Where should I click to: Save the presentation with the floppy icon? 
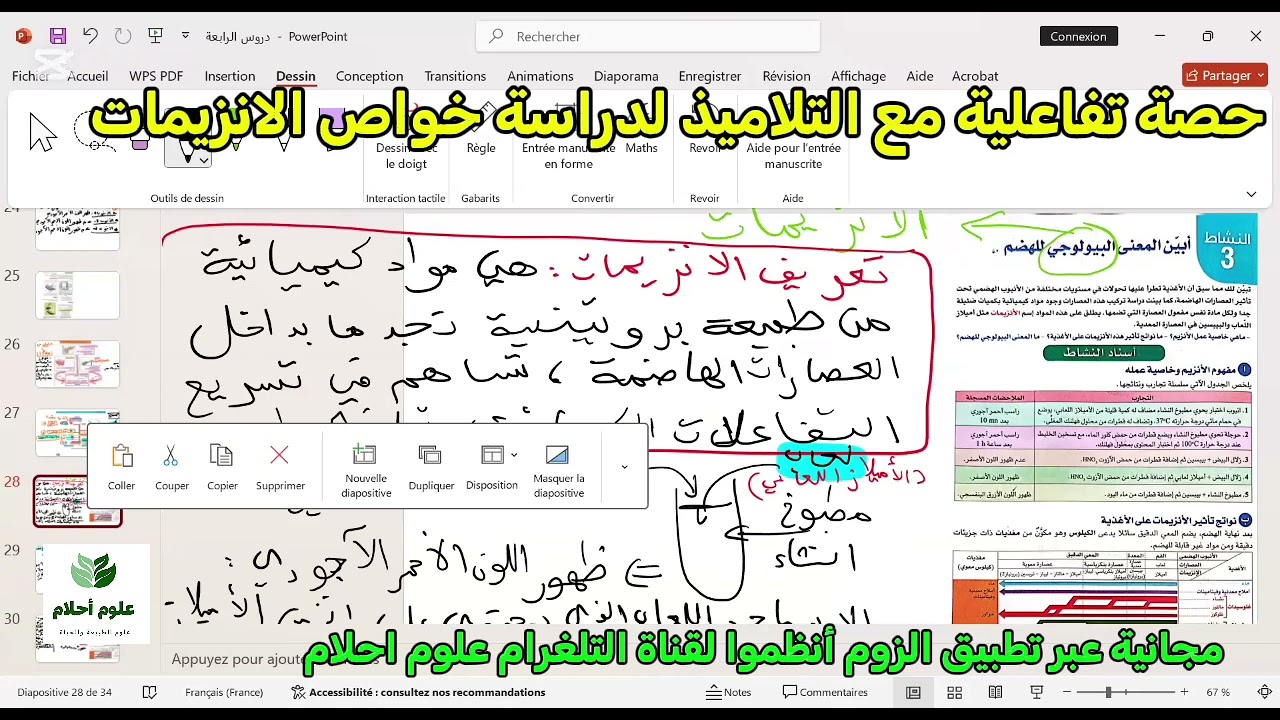click(x=58, y=36)
